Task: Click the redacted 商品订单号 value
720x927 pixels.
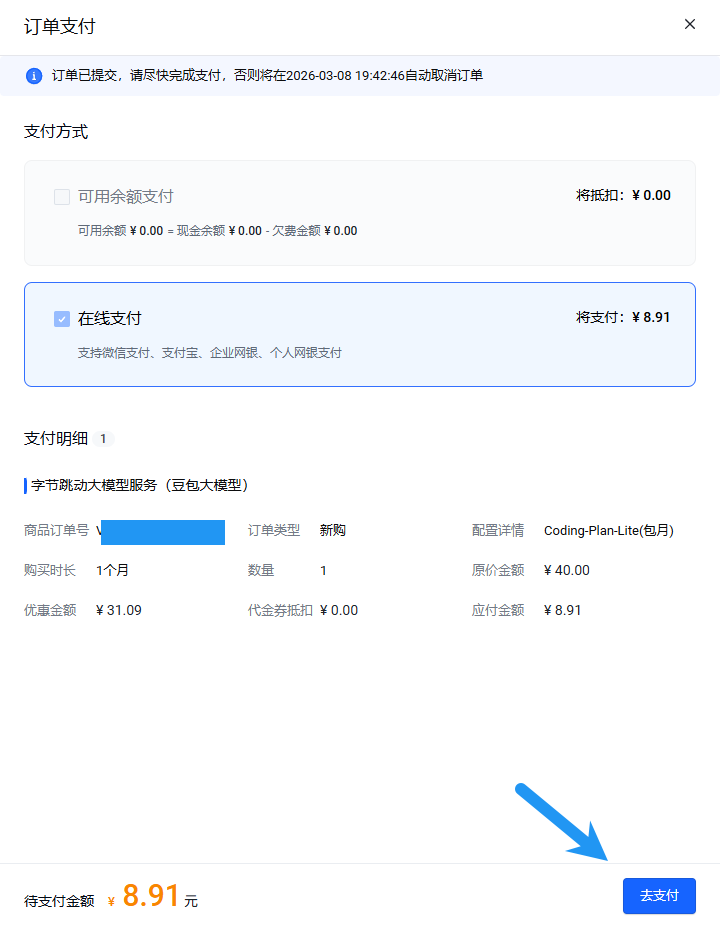Action: 162,532
